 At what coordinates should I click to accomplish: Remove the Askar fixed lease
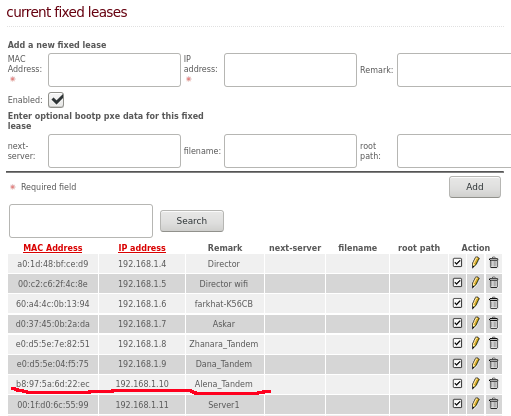point(494,323)
